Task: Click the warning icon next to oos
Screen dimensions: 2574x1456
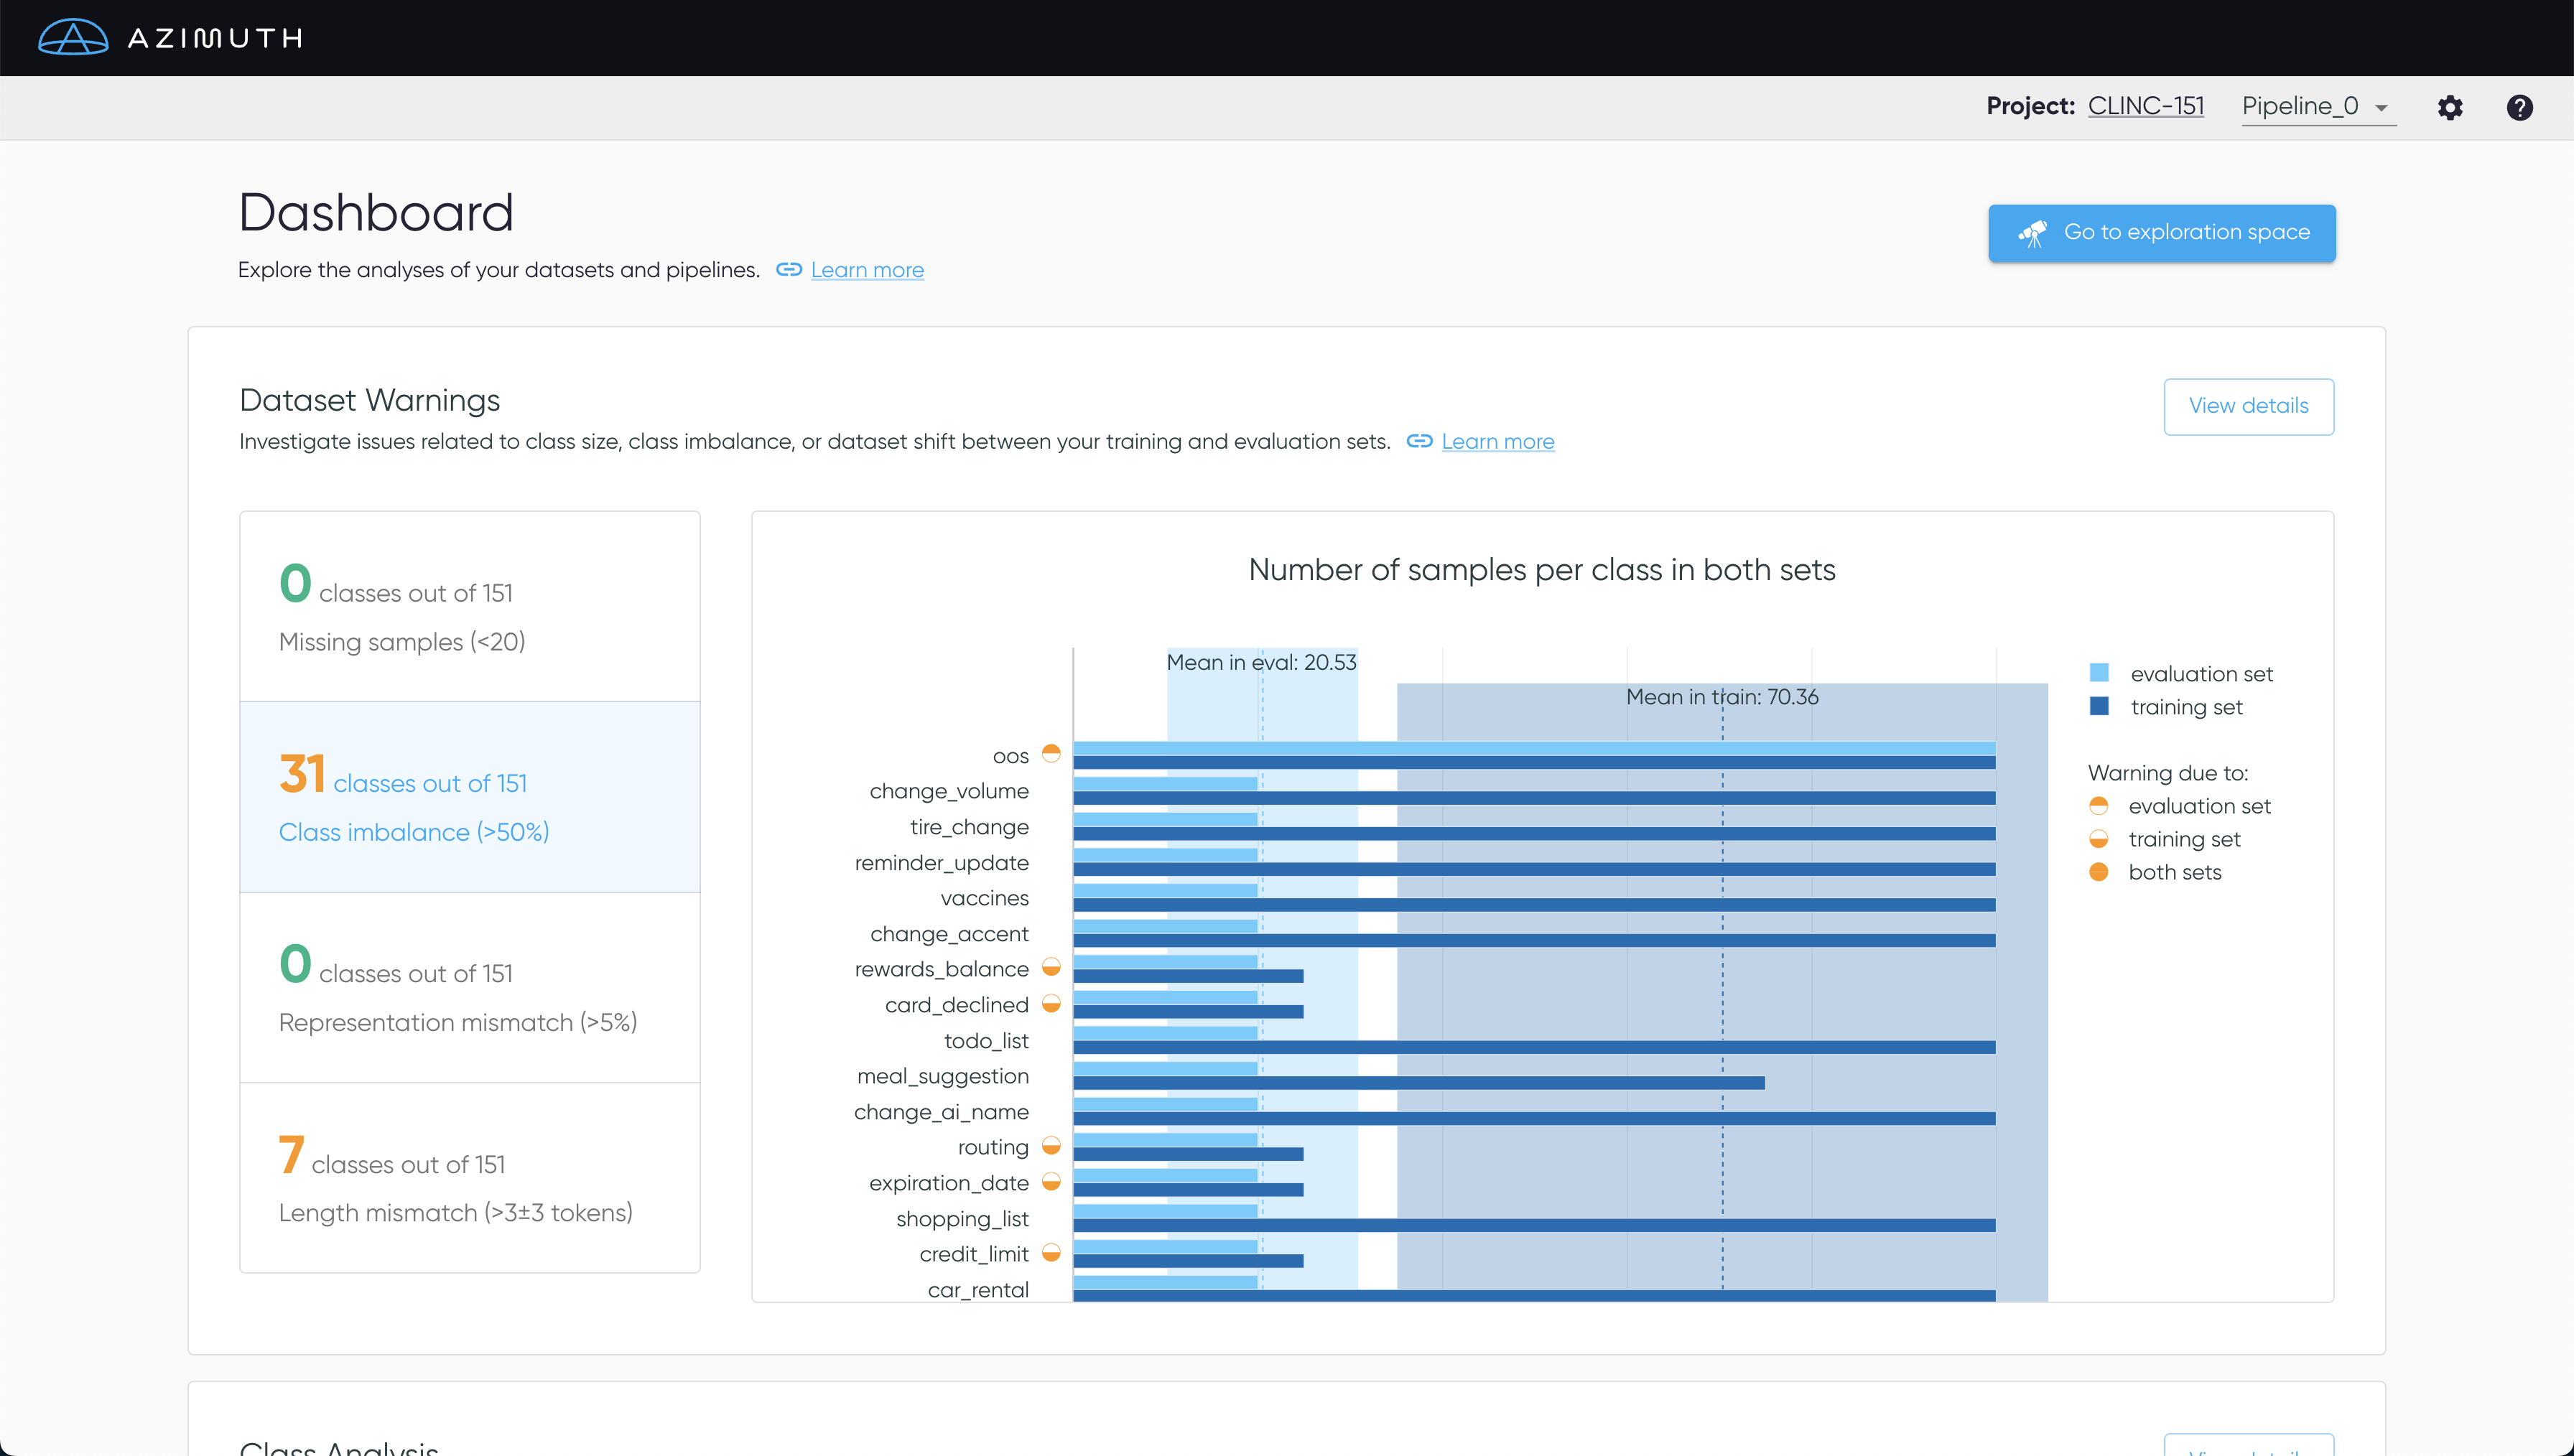Action: pos(1051,754)
